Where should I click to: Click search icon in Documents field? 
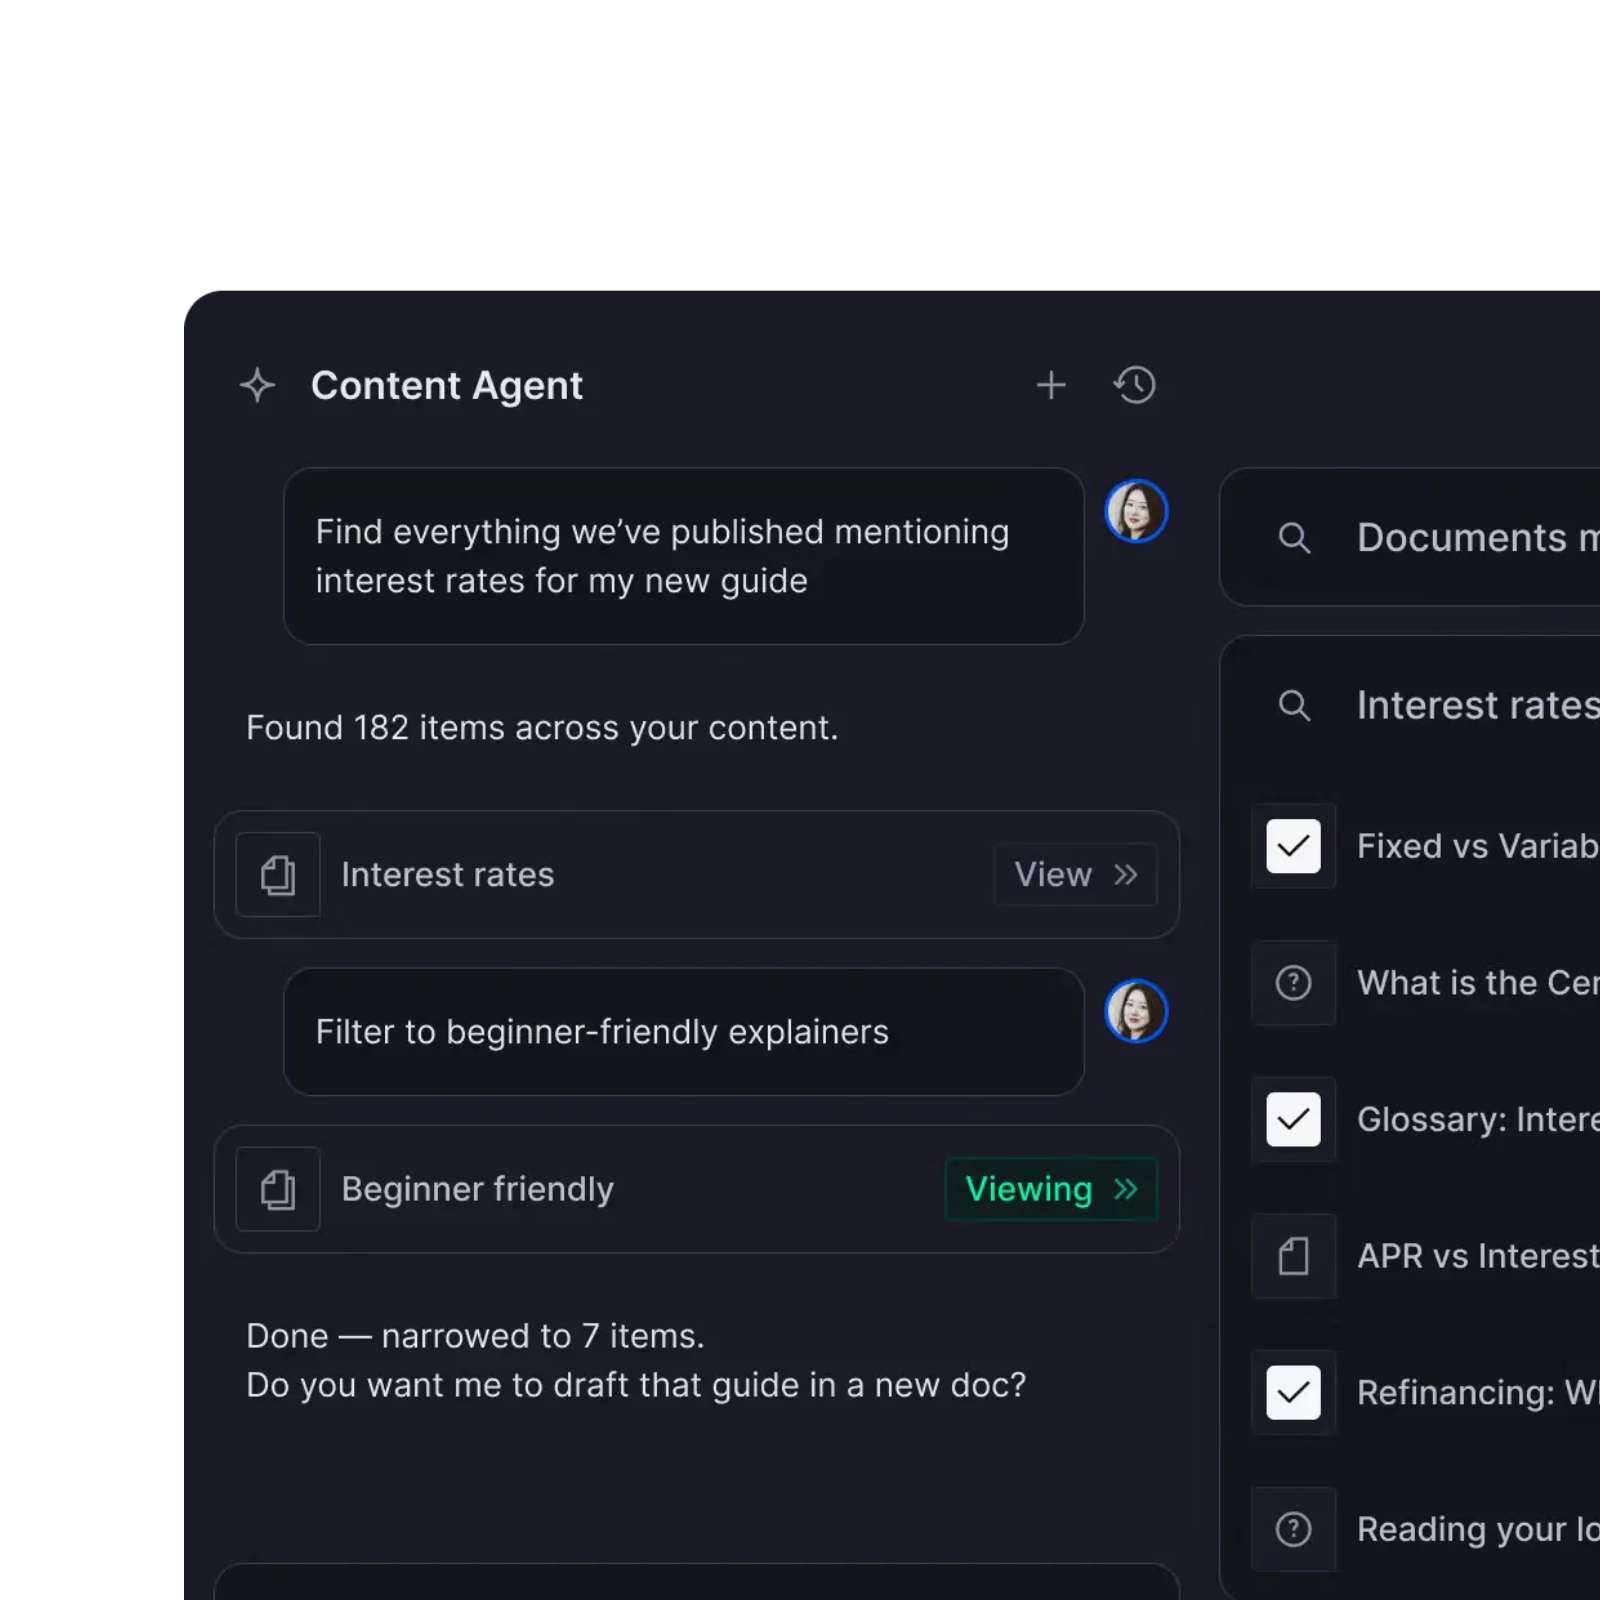tap(1294, 538)
